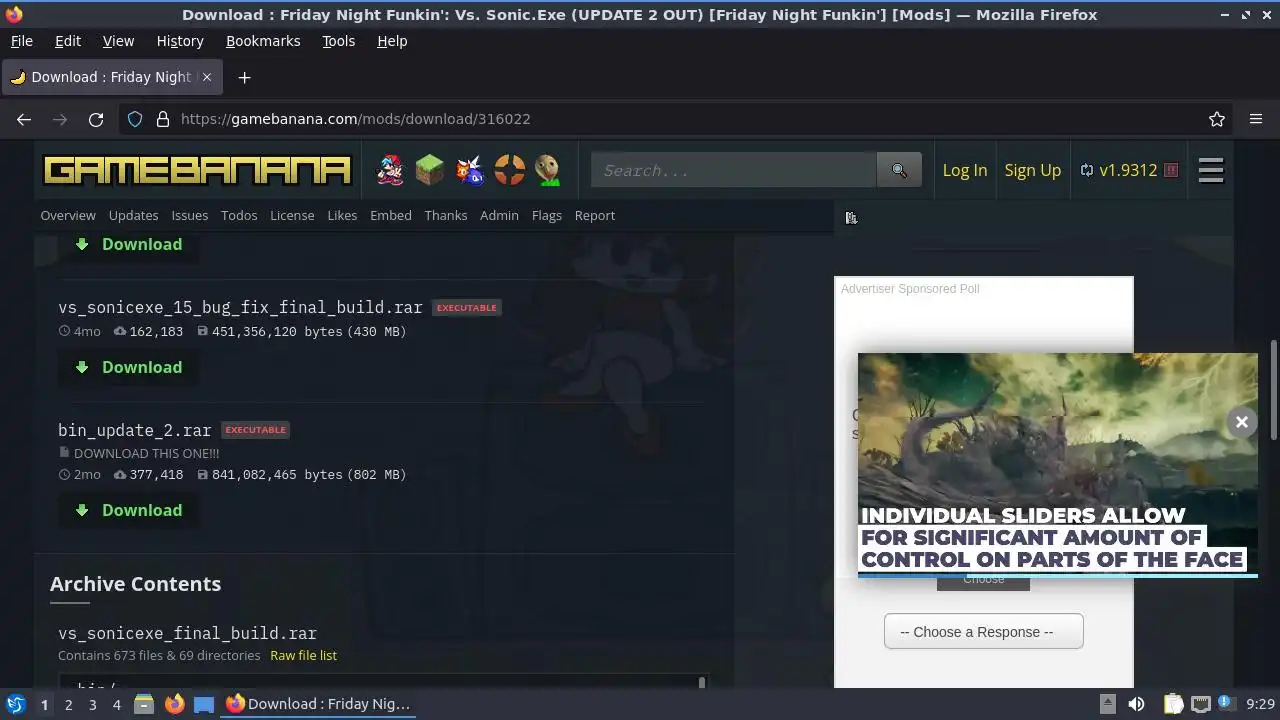Open the Friday Night Funkin' game icon
This screenshot has height=720, width=1280.
(x=390, y=170)
